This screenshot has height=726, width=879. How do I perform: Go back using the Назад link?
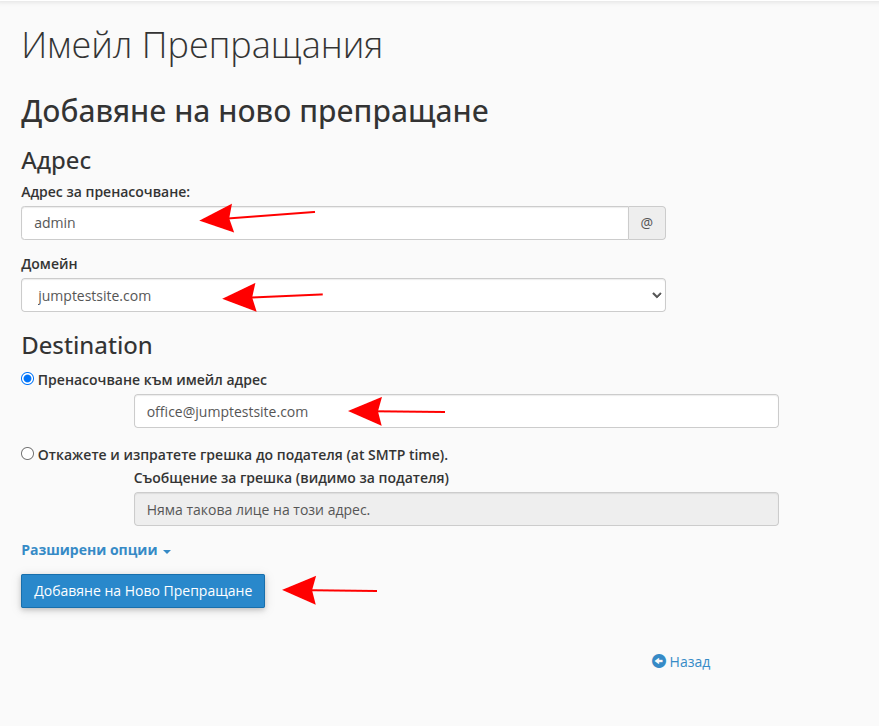click(x=690, y=662)
